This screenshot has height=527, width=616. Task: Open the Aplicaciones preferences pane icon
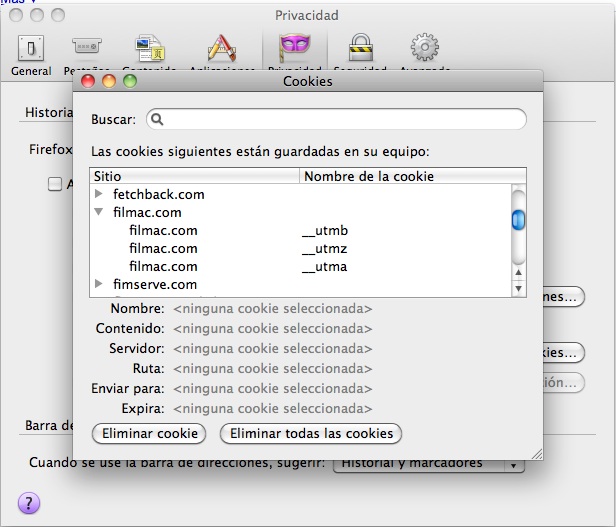pos(220,48)
